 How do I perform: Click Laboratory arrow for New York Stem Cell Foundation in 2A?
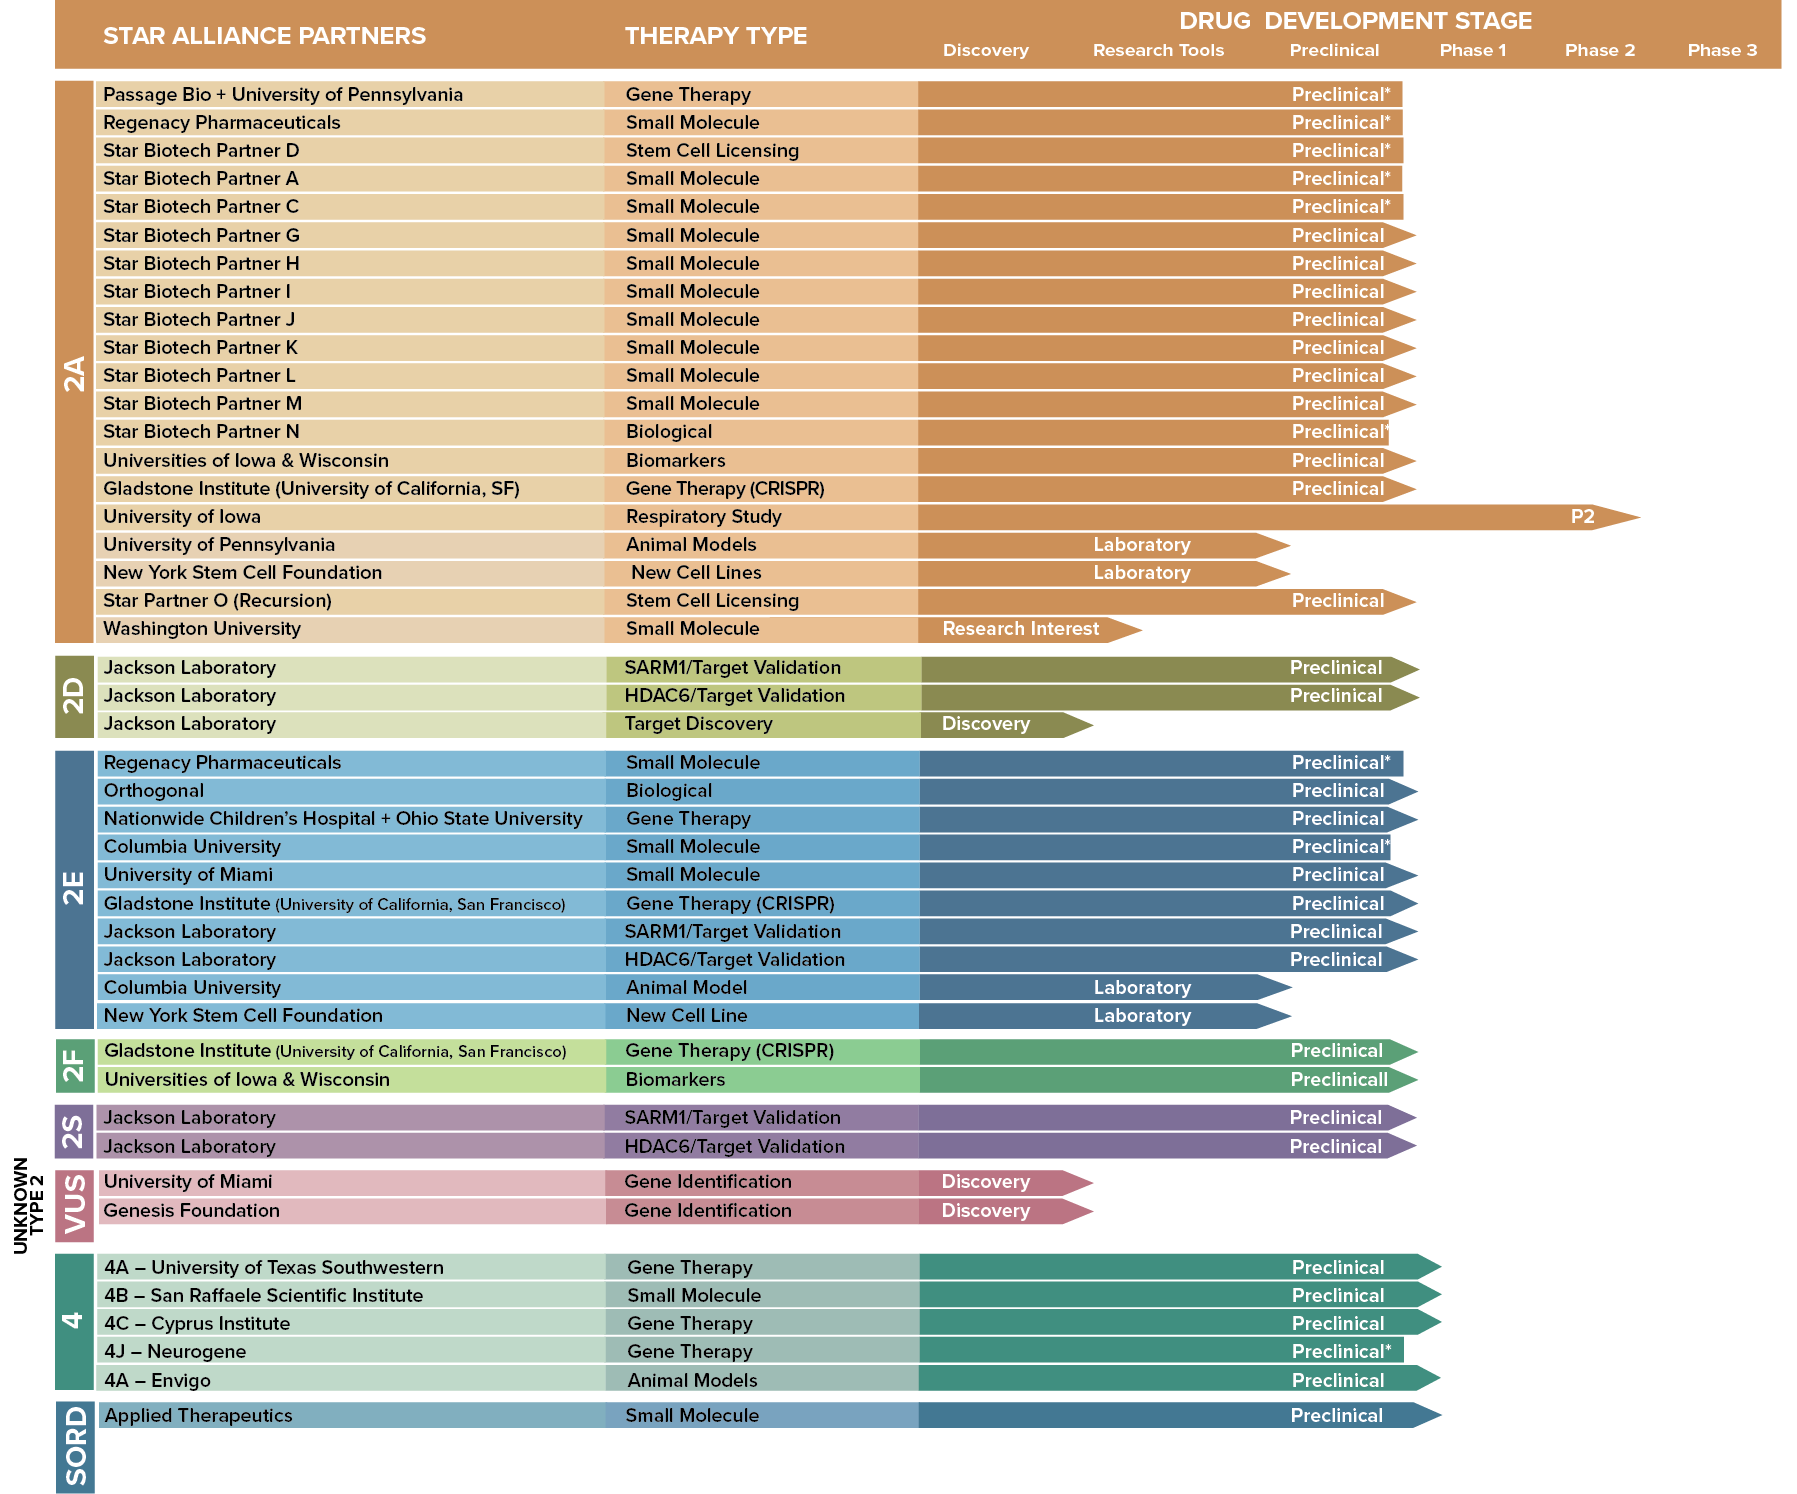point(1104,573)
